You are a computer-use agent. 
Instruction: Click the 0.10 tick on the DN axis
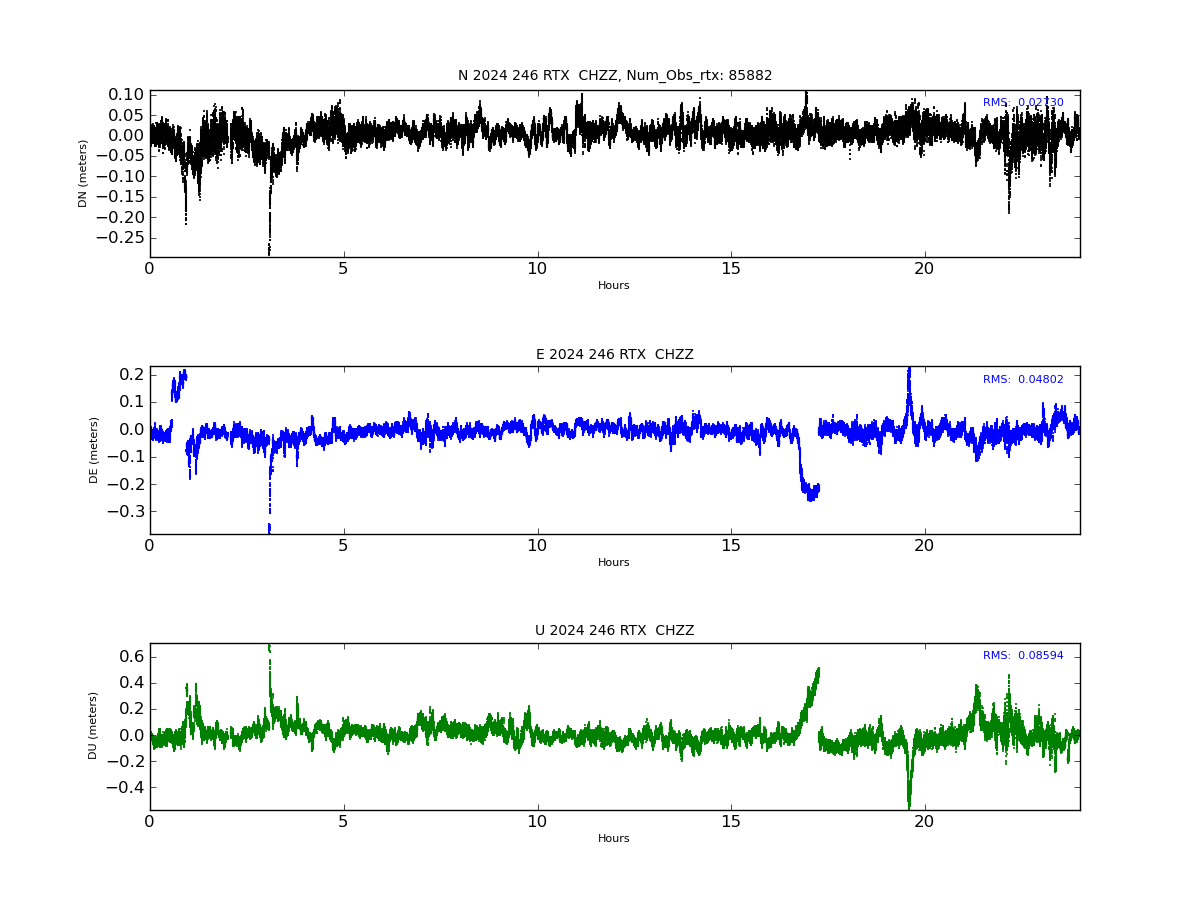pyautogui.click(x=126, y=95)
